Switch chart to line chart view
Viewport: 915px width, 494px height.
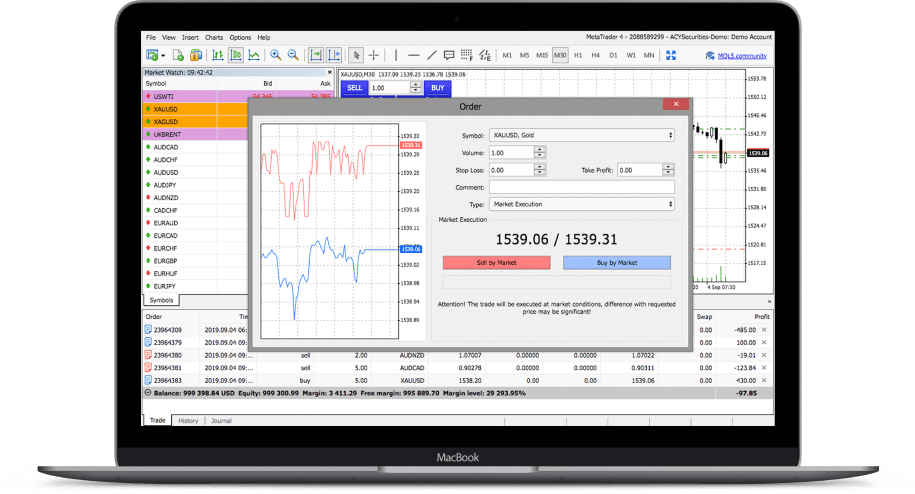(x=254, y=55)
